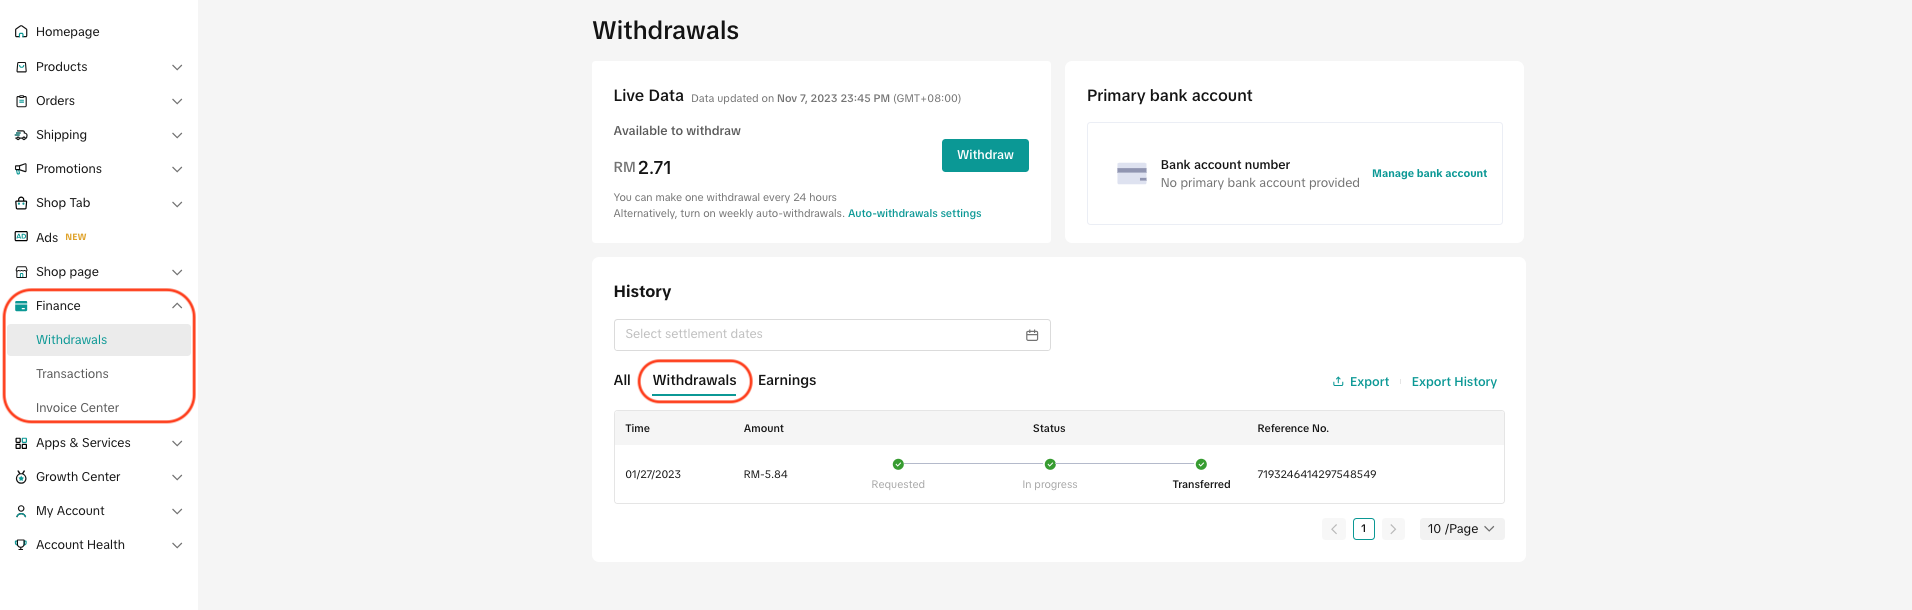Click the Finance wallet icon
1912x610 pixels.
click(21, 306)
